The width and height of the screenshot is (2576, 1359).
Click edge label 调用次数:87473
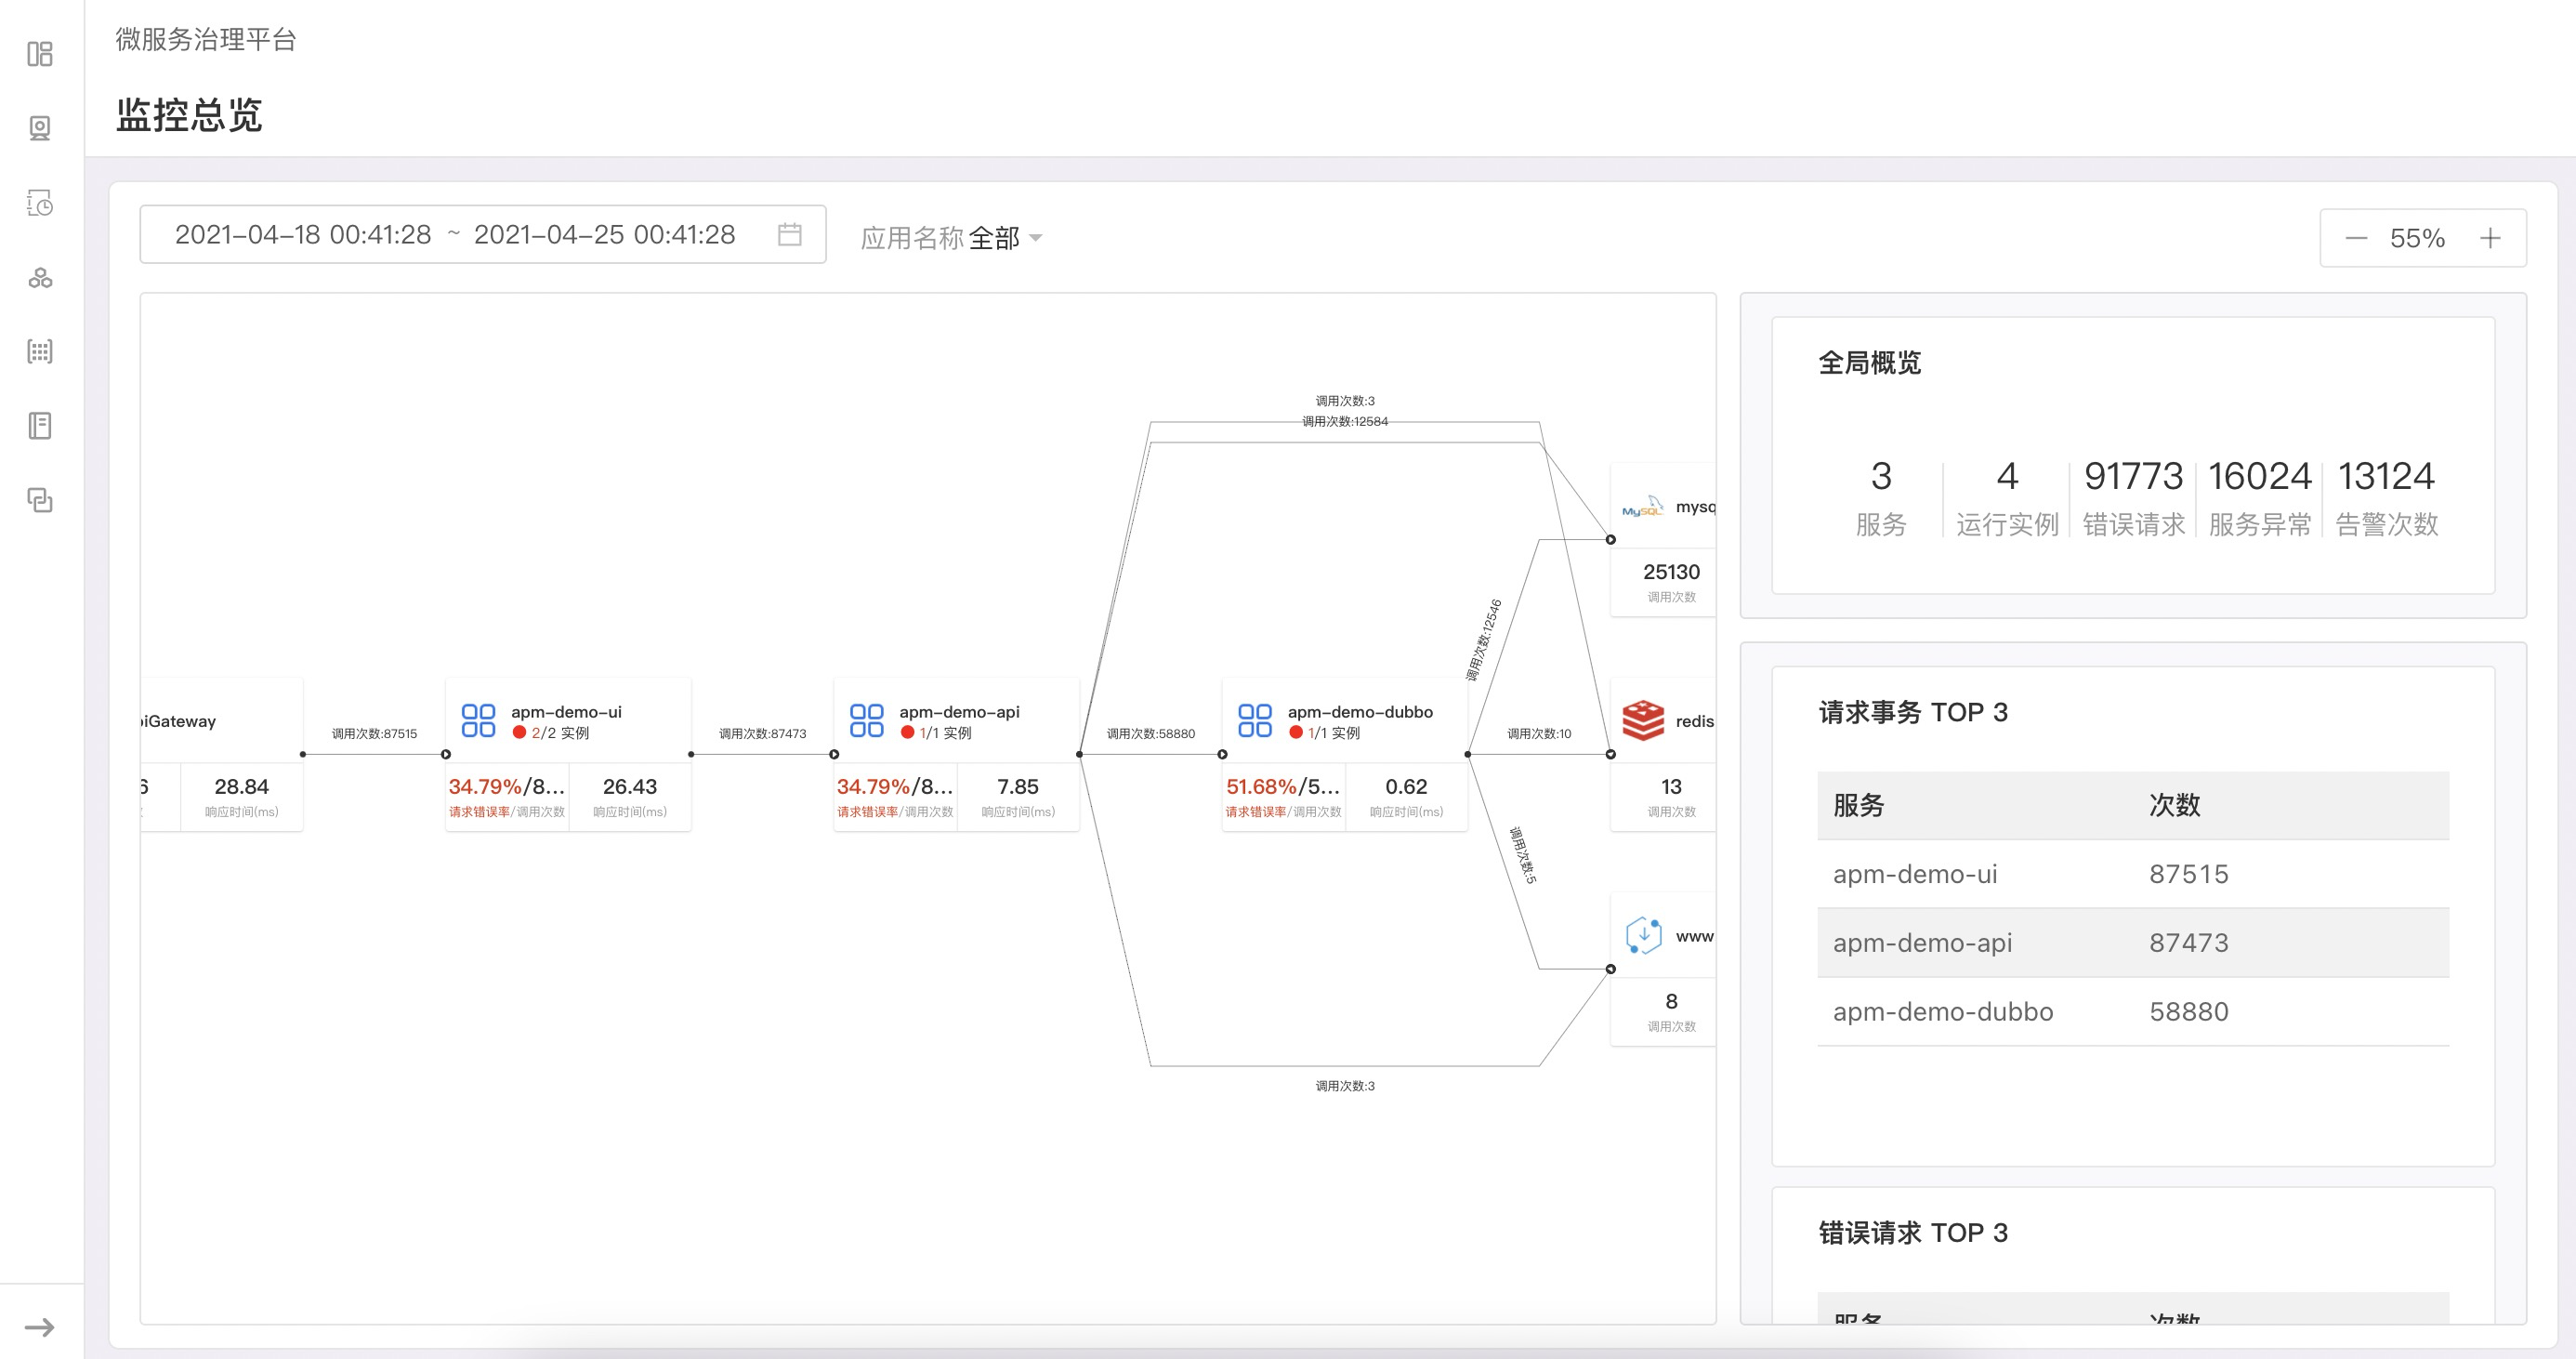click(762, 733)
